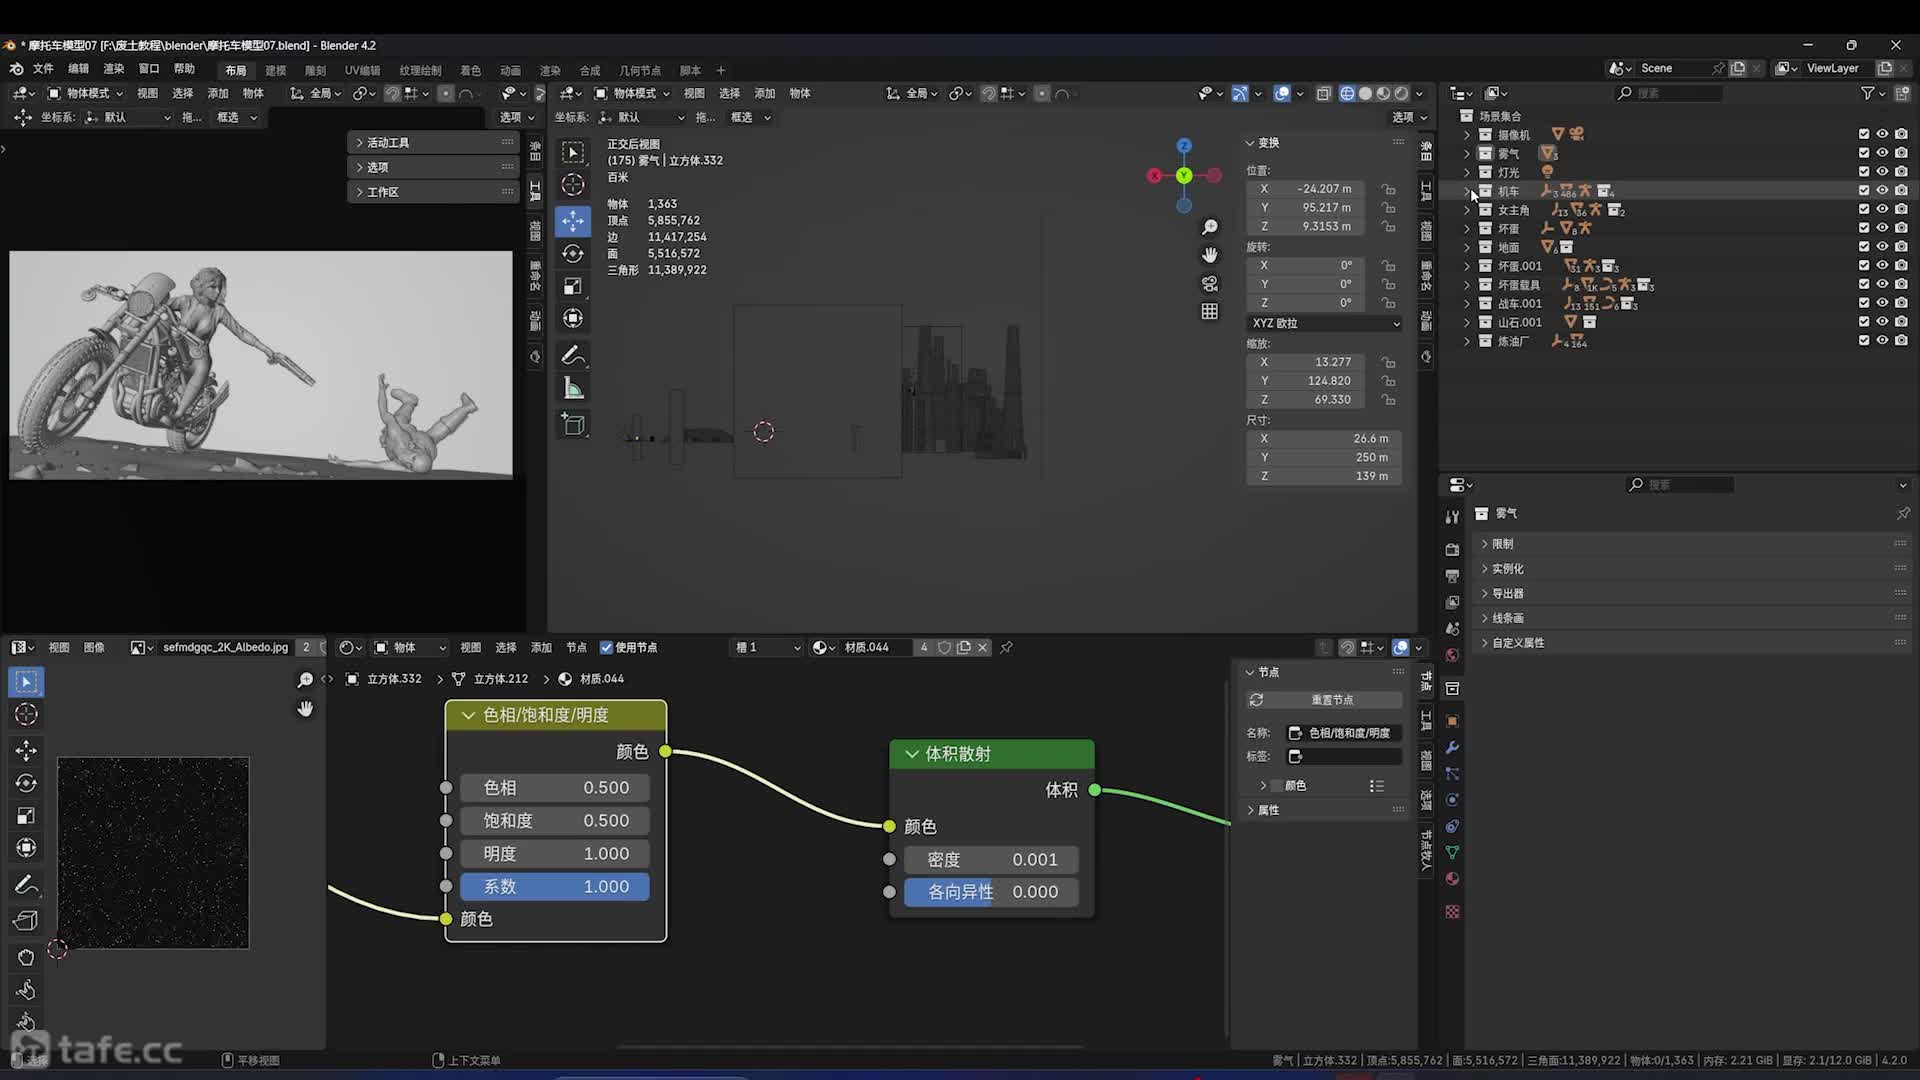Screen dimensions: 1920x1080
Task: Lock the X location value
Action: click(x=1388, y=189)
